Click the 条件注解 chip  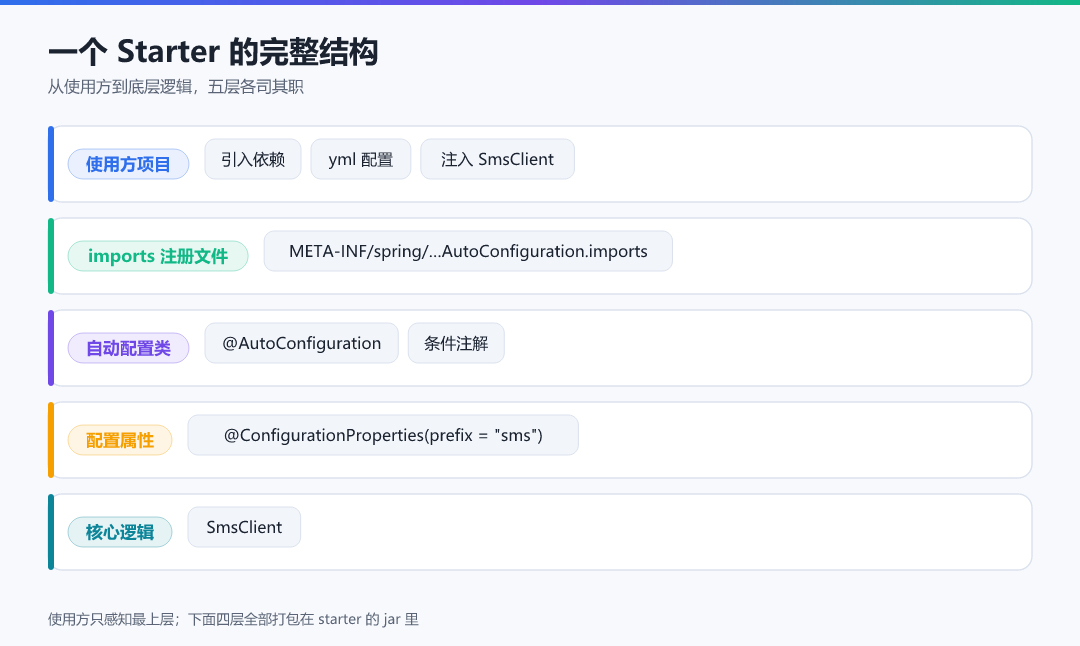coord(456,343)
